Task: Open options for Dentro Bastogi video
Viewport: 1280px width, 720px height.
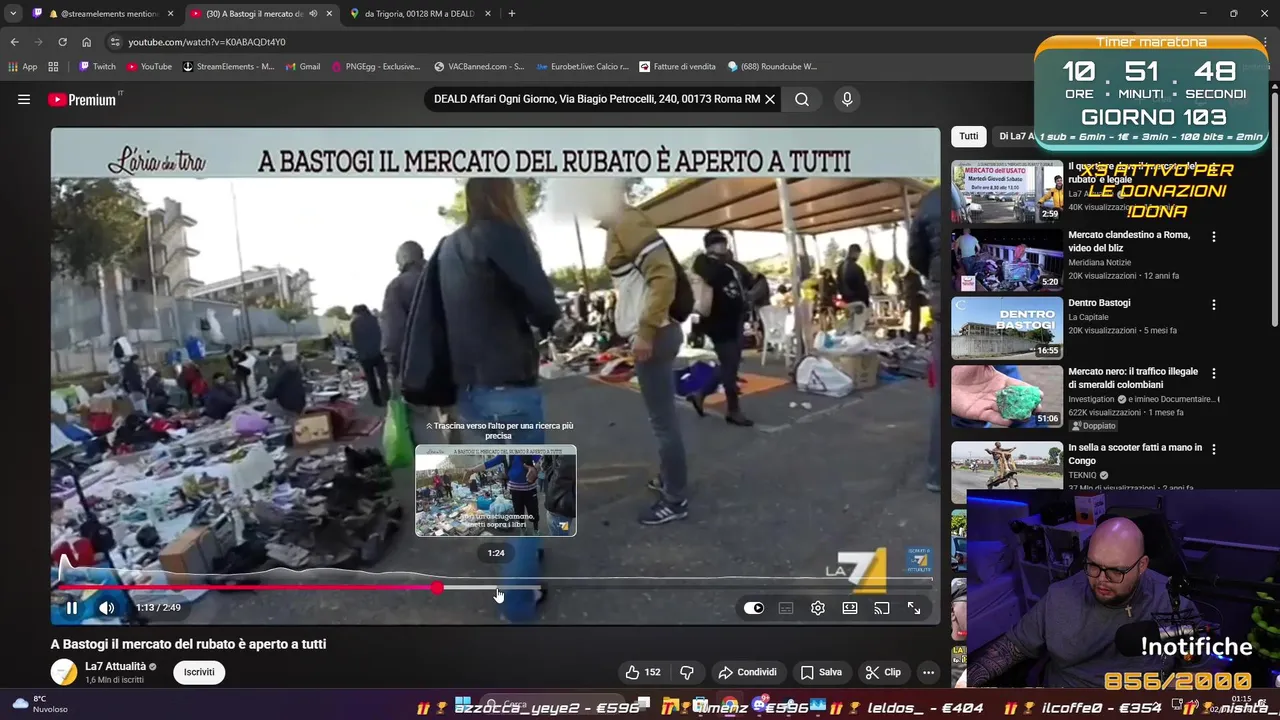Action: coord(1214,304)
